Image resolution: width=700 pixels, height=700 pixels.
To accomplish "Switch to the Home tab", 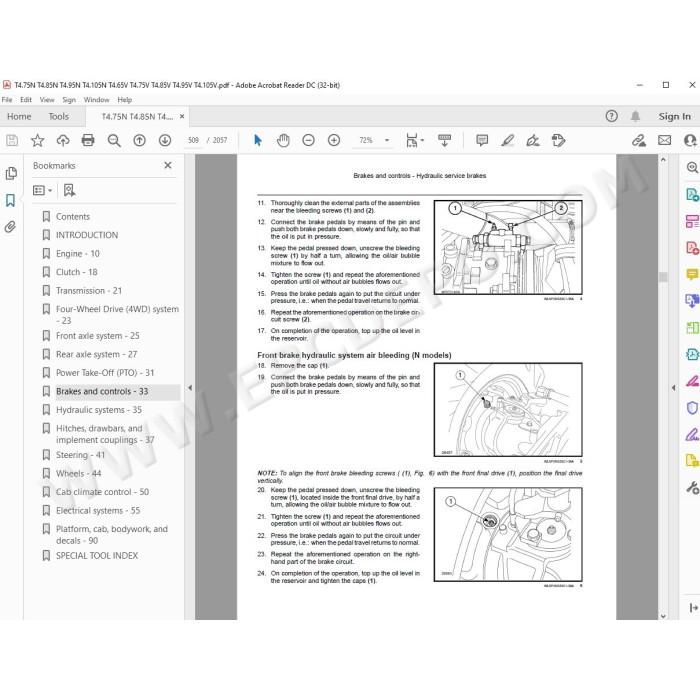I will point(19,117).
